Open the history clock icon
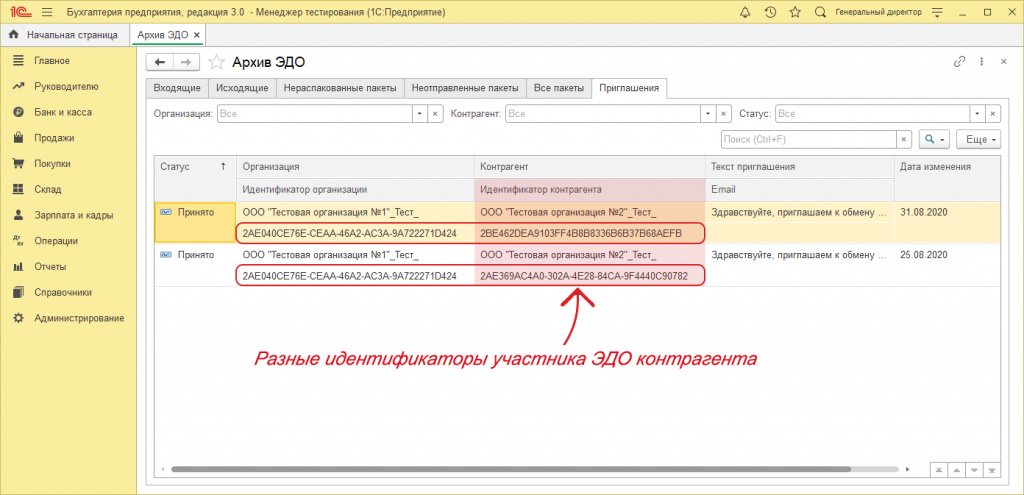Image resolution: width=1024 pixels, height=495 pixels. click(770, 12)
